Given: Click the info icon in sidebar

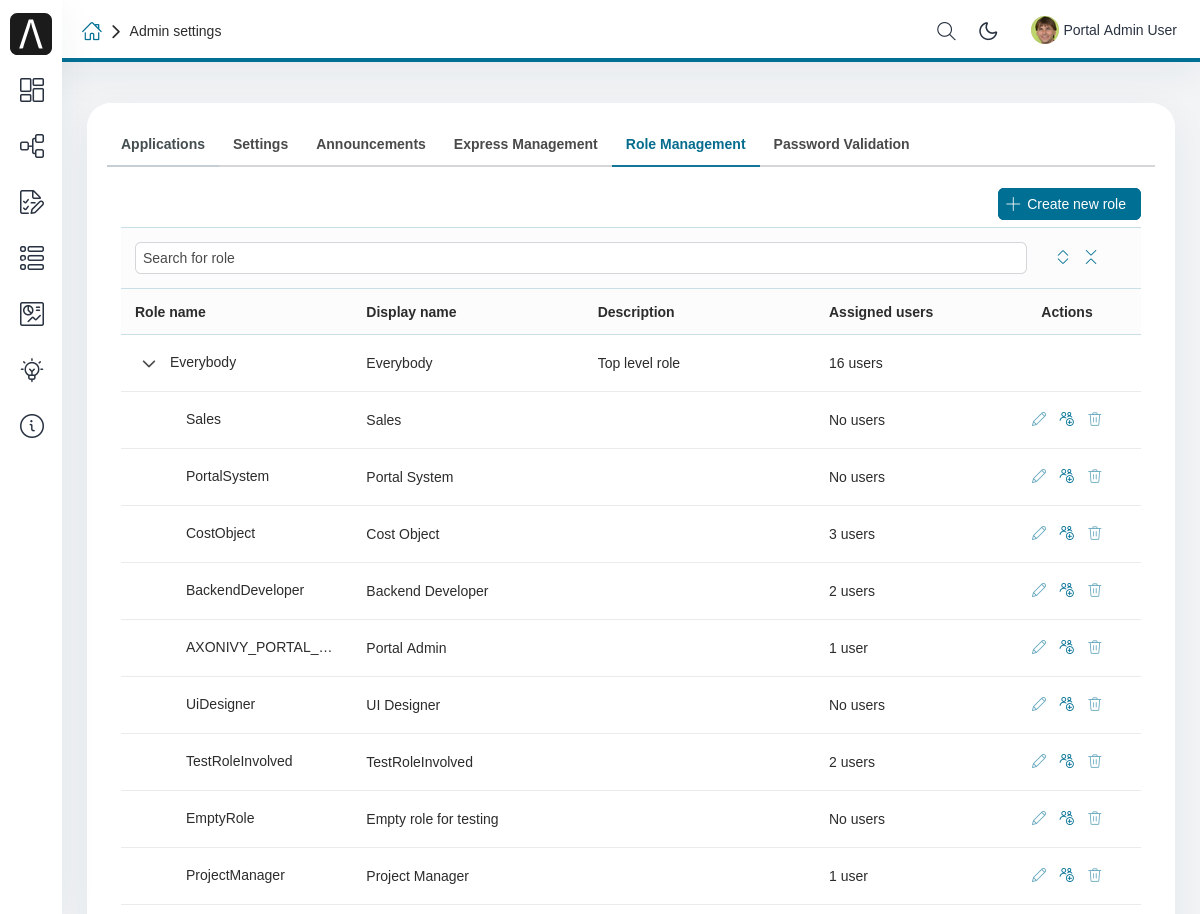Looking at the screenshot, I should pos(31,426).
